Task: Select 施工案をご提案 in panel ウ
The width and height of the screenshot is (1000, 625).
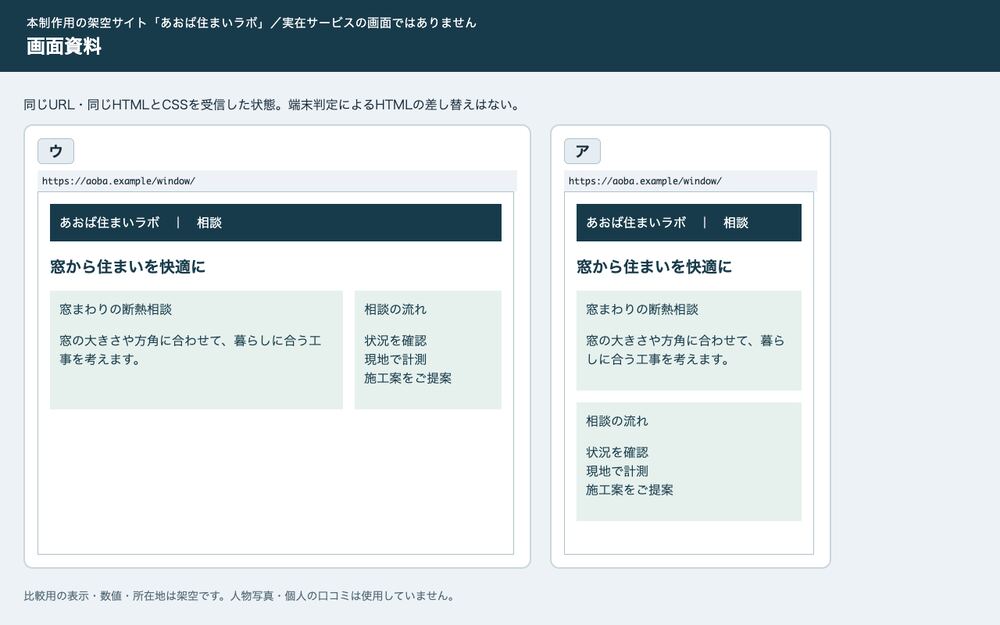Action: pyautogui.click(x=408, y=378)
